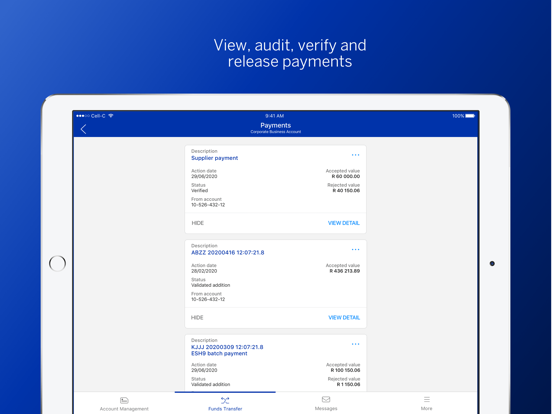Image resolution: width=552 pixels, height=414 pixels.
Task: Open the ABZZ 20200416 12:07:21.8 link
Action: click(x=227, y=253)
